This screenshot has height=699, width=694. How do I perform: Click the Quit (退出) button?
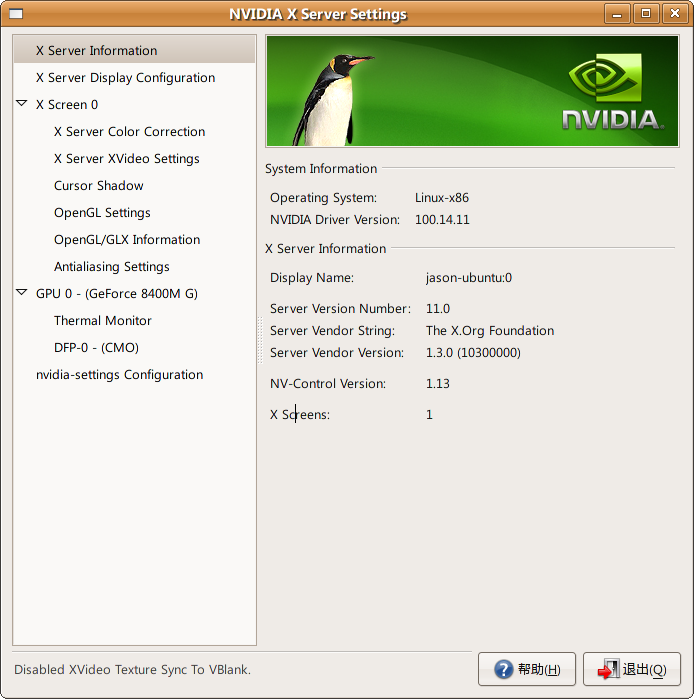coord(632,669)
